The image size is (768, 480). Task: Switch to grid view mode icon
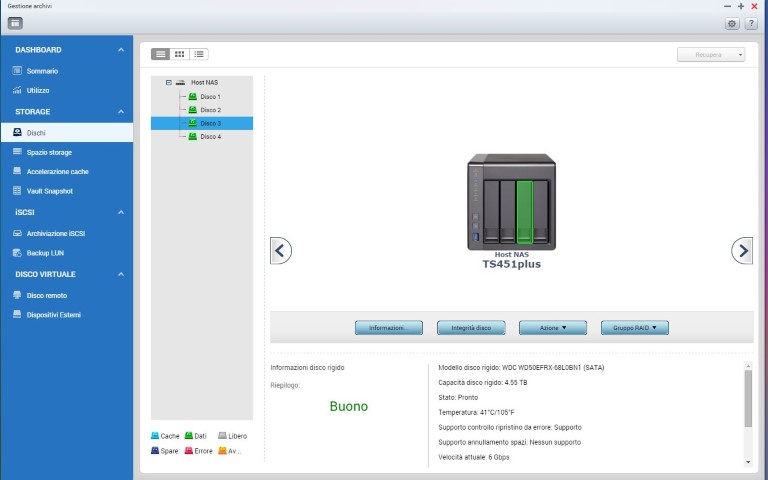click(180, 54)
